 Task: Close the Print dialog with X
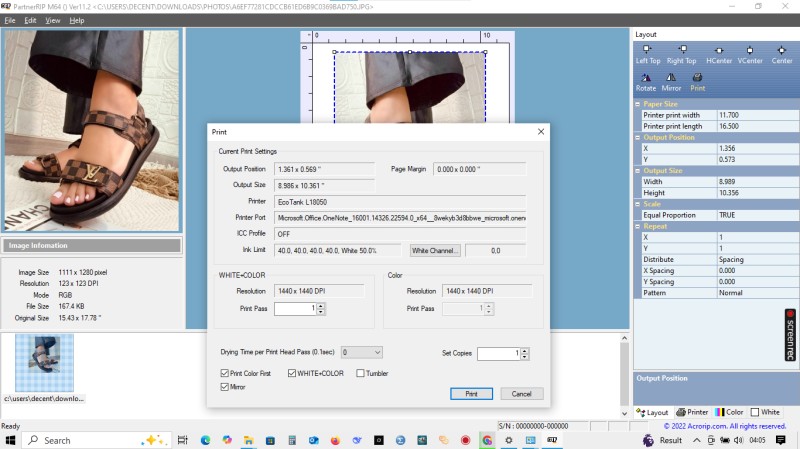click(x=541, y=132)
